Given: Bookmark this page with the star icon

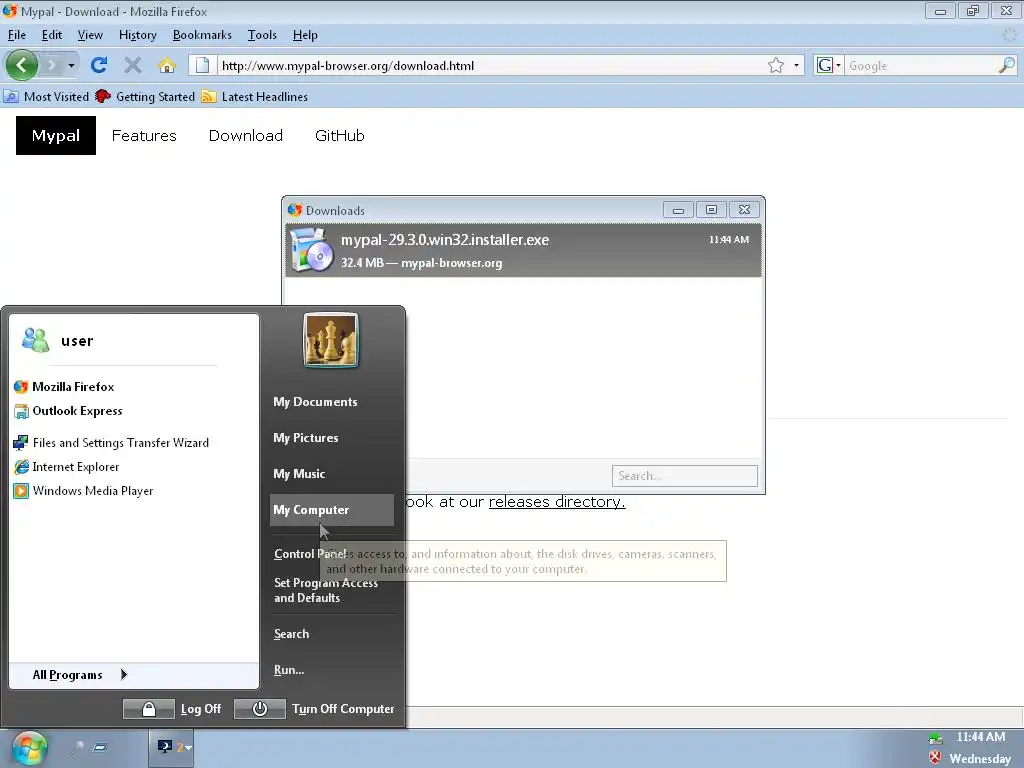Looking at the screenshot, I should click(776, 65).
